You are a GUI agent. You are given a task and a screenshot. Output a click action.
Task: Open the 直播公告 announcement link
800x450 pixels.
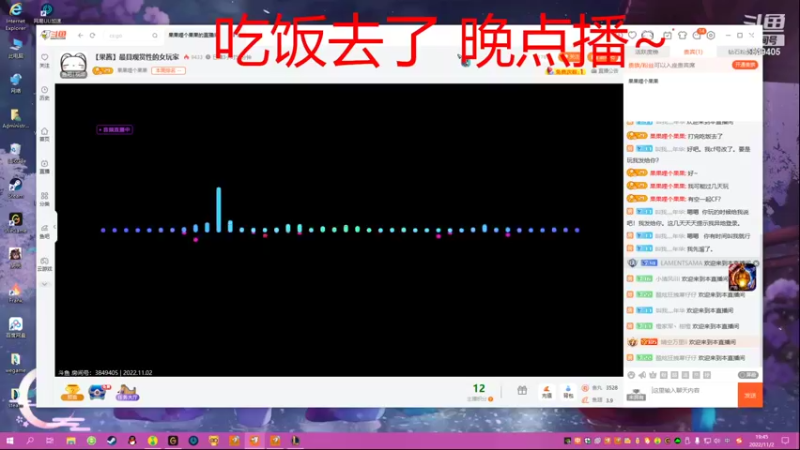[605, 71]
